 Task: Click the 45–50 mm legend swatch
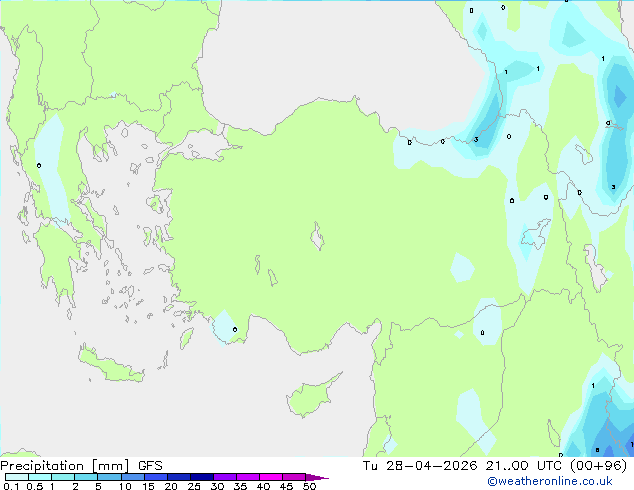294,477
